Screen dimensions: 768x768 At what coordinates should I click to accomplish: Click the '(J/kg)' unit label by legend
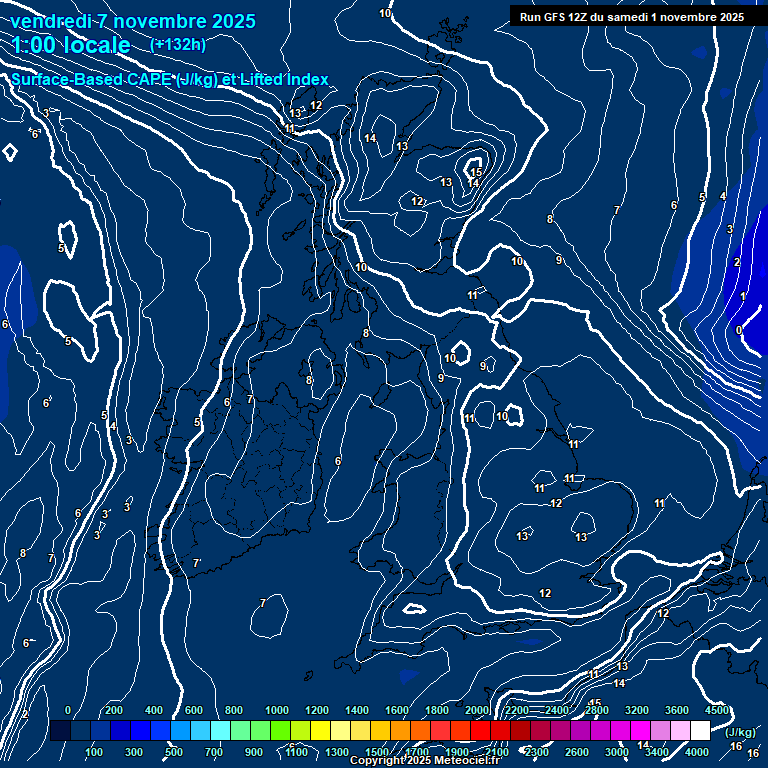click(x=739, y=732)
